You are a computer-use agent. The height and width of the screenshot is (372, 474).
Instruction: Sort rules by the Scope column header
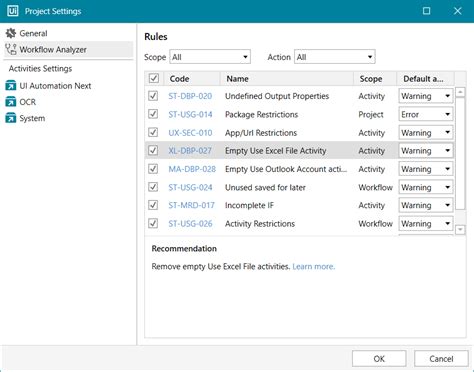click(x=375, y=79)
